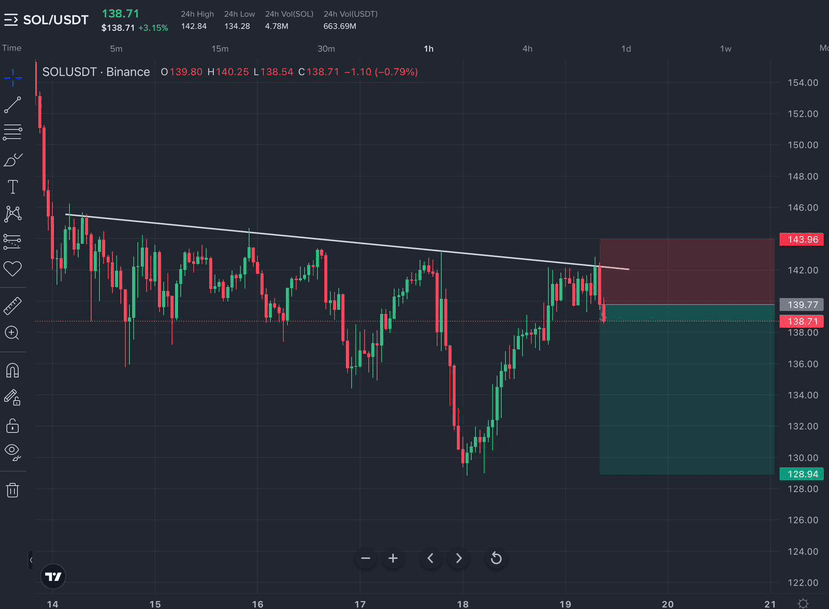
Task: Open the SOL/USDT pair list menu icon
Action: 11,20
